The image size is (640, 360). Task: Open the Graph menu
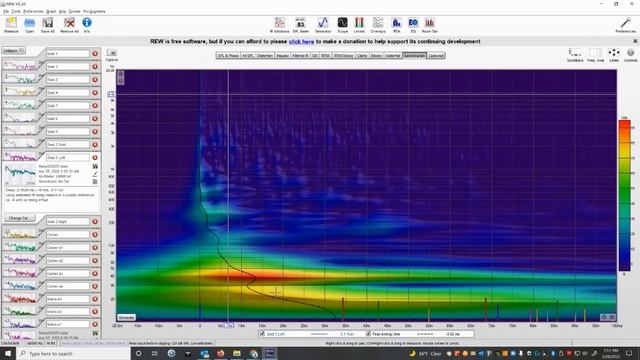[51, 11]
